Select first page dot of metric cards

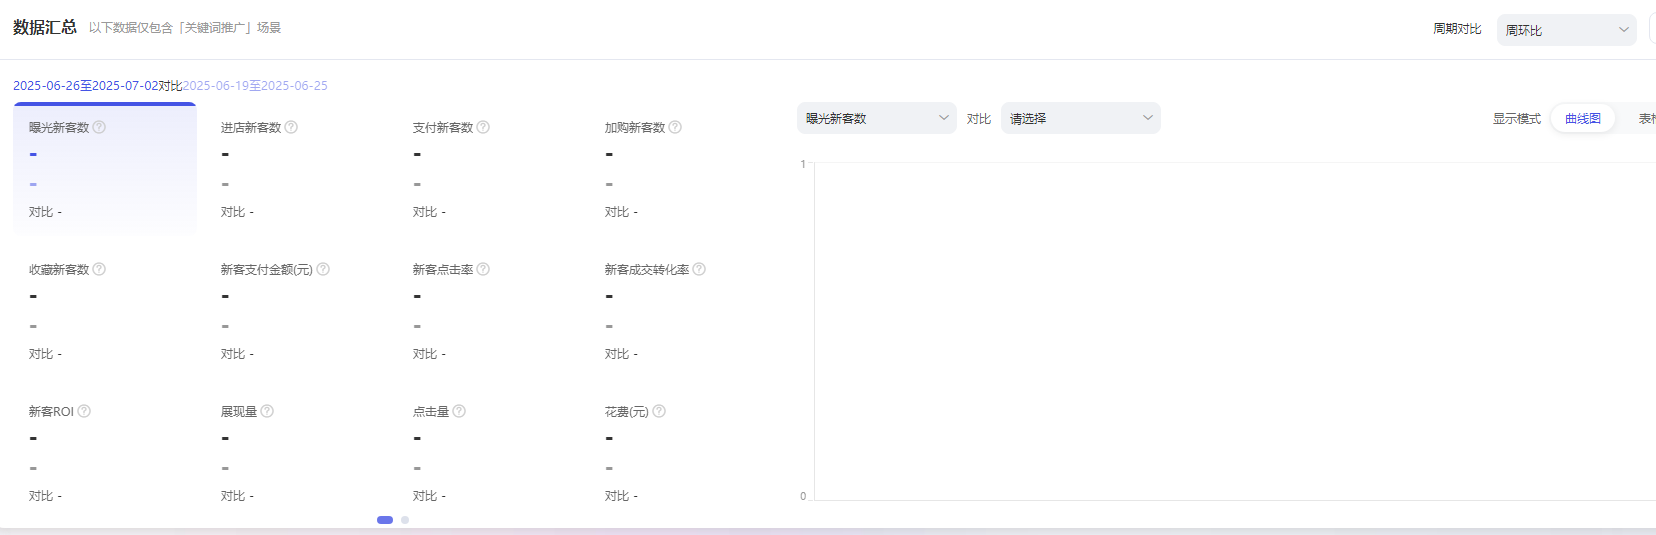pyautogui.click(x=385, y=520)
